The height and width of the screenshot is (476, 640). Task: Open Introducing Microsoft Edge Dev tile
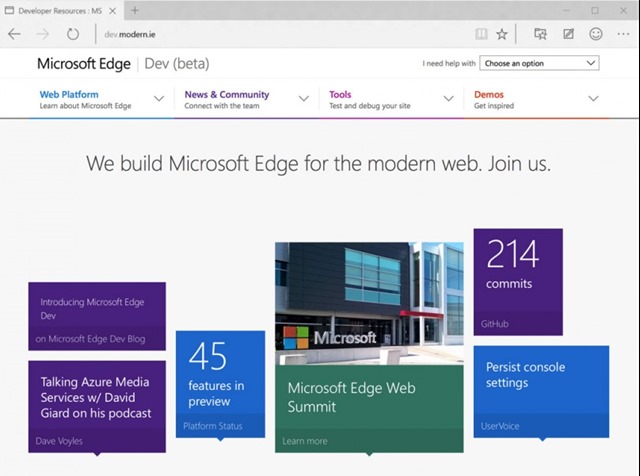tap(97, 316)
